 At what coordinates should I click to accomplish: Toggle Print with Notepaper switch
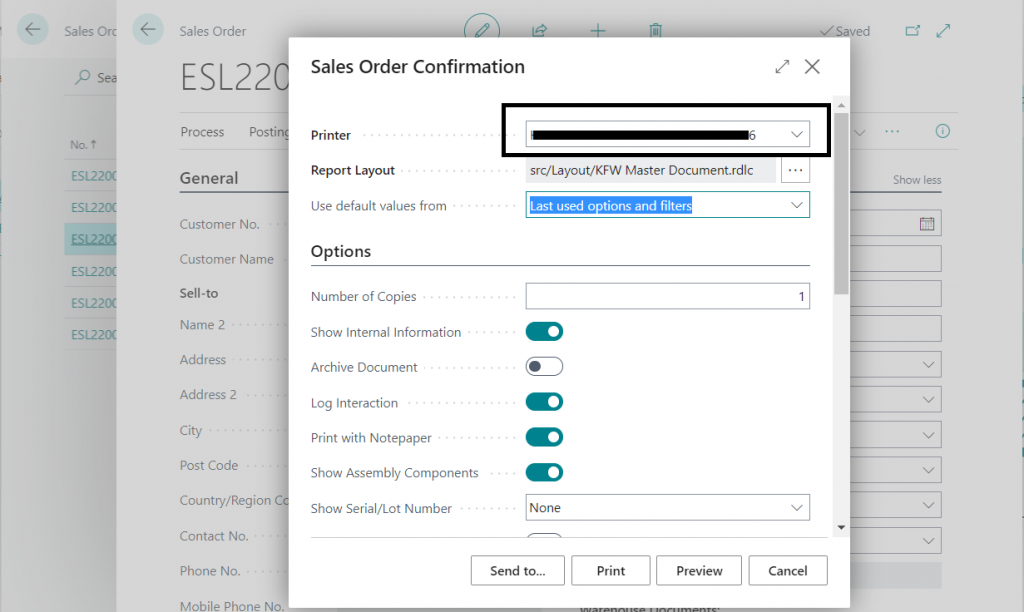pyautogui.click(x=544, y=437)
